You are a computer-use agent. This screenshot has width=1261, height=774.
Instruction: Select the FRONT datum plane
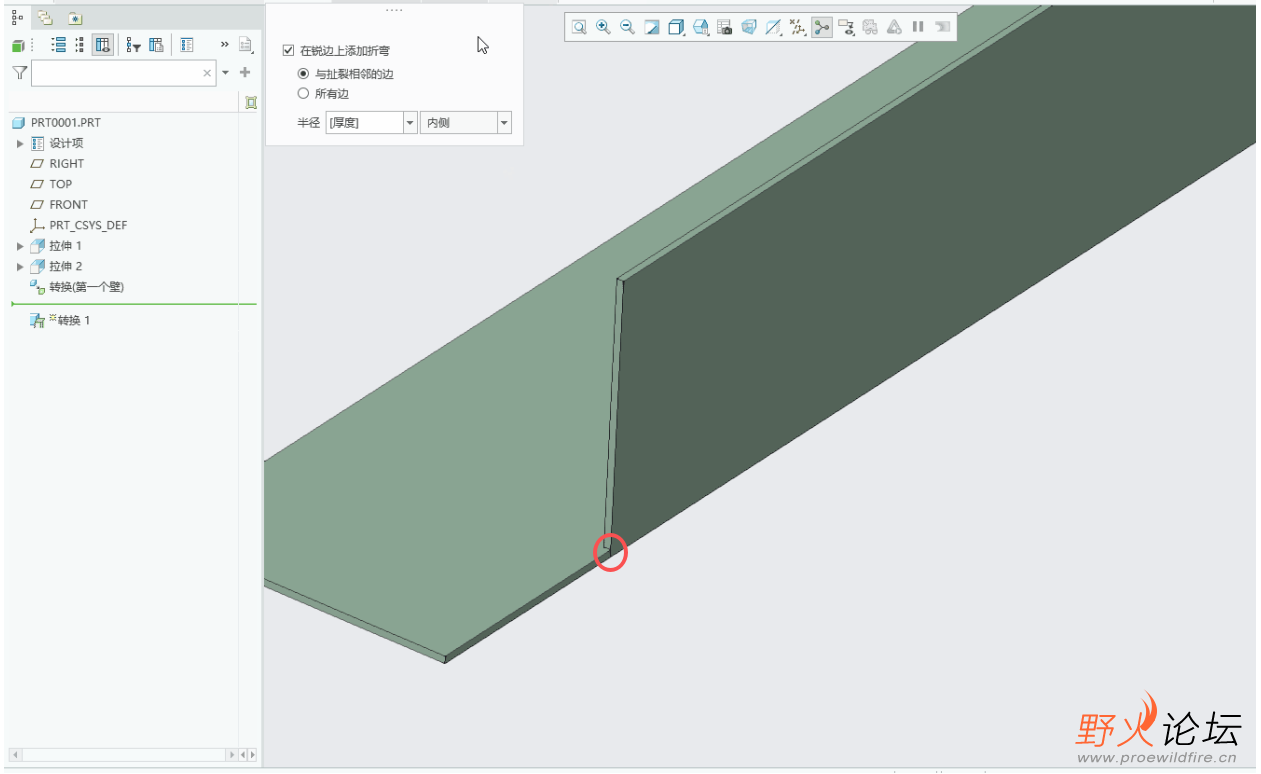point(69,205)
